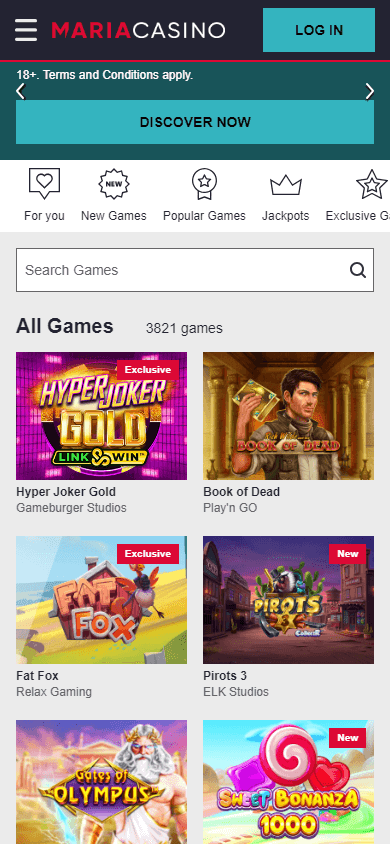Open Book of Dead game thumbnail
This screenshot has width=390, height=844.
coord(288,416)
